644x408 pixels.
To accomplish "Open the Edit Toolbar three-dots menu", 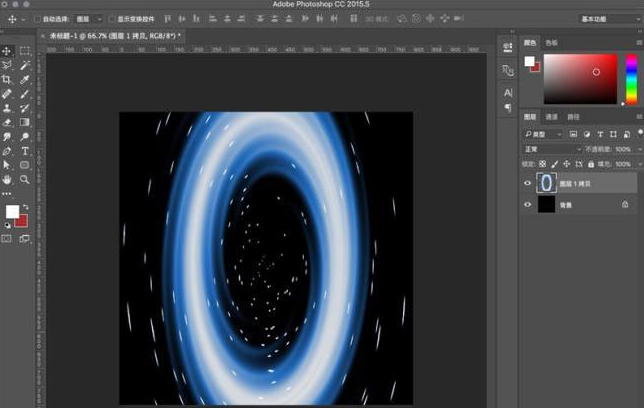I will 7,194.
